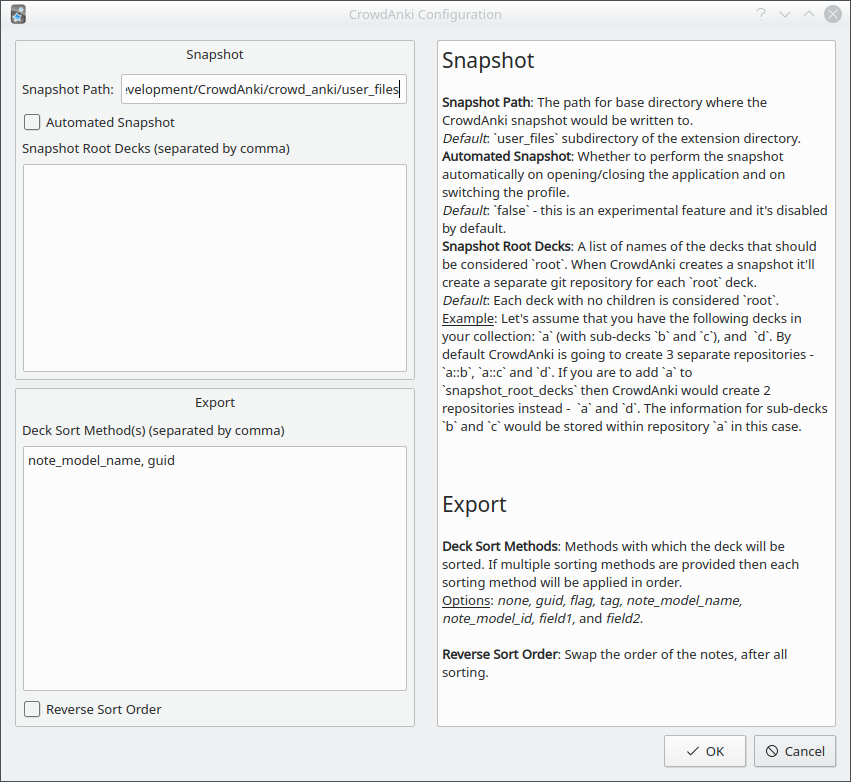Screen dimensions: 851x782
Task: Click the bold 'Deck Sort Methods' help term
Action: (x=500, y=546)
